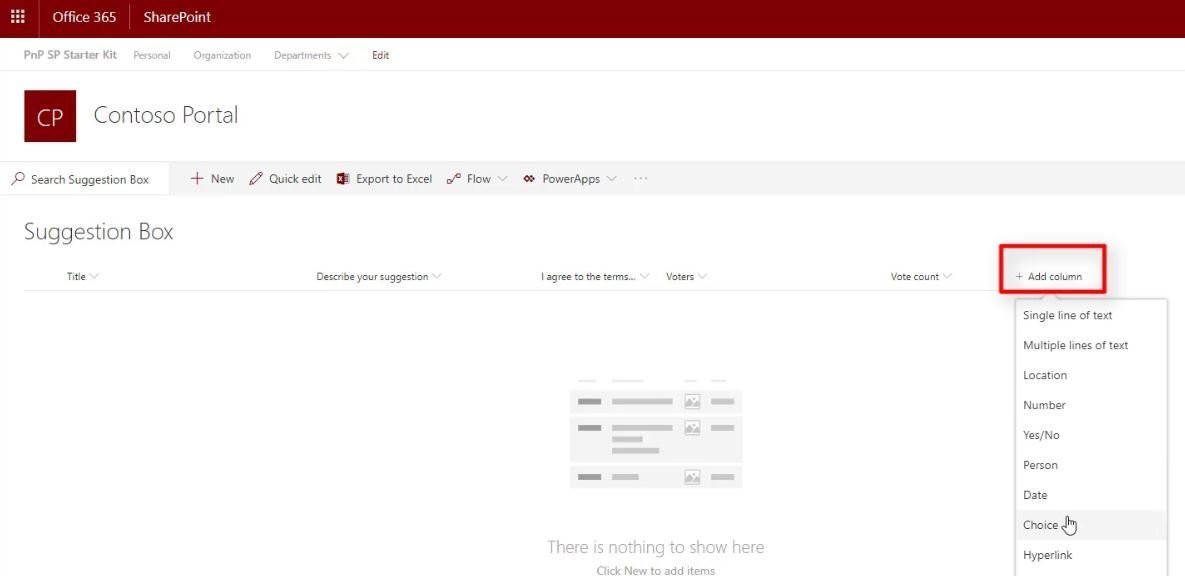Open the PnP SP Starter Kit link
1185x576 pixels.
(x=70, y=55)
